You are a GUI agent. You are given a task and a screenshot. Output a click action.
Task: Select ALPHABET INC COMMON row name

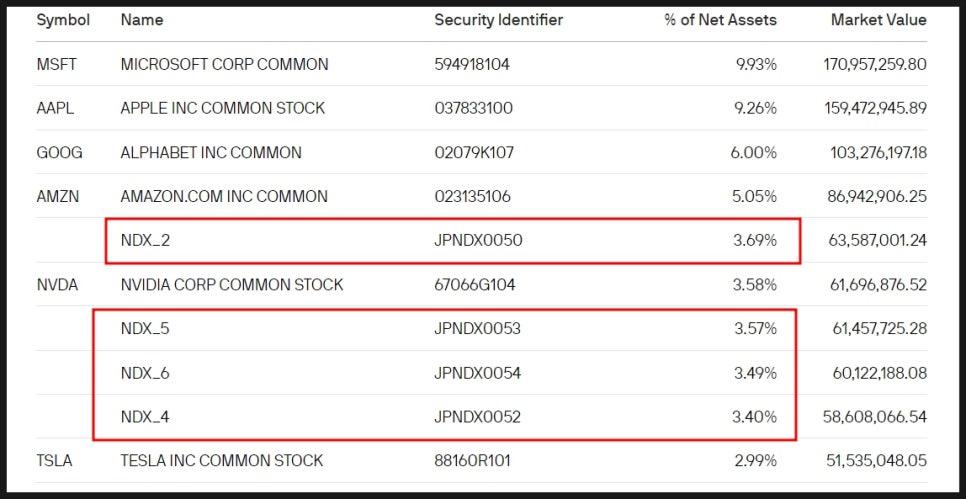[211, 152]
